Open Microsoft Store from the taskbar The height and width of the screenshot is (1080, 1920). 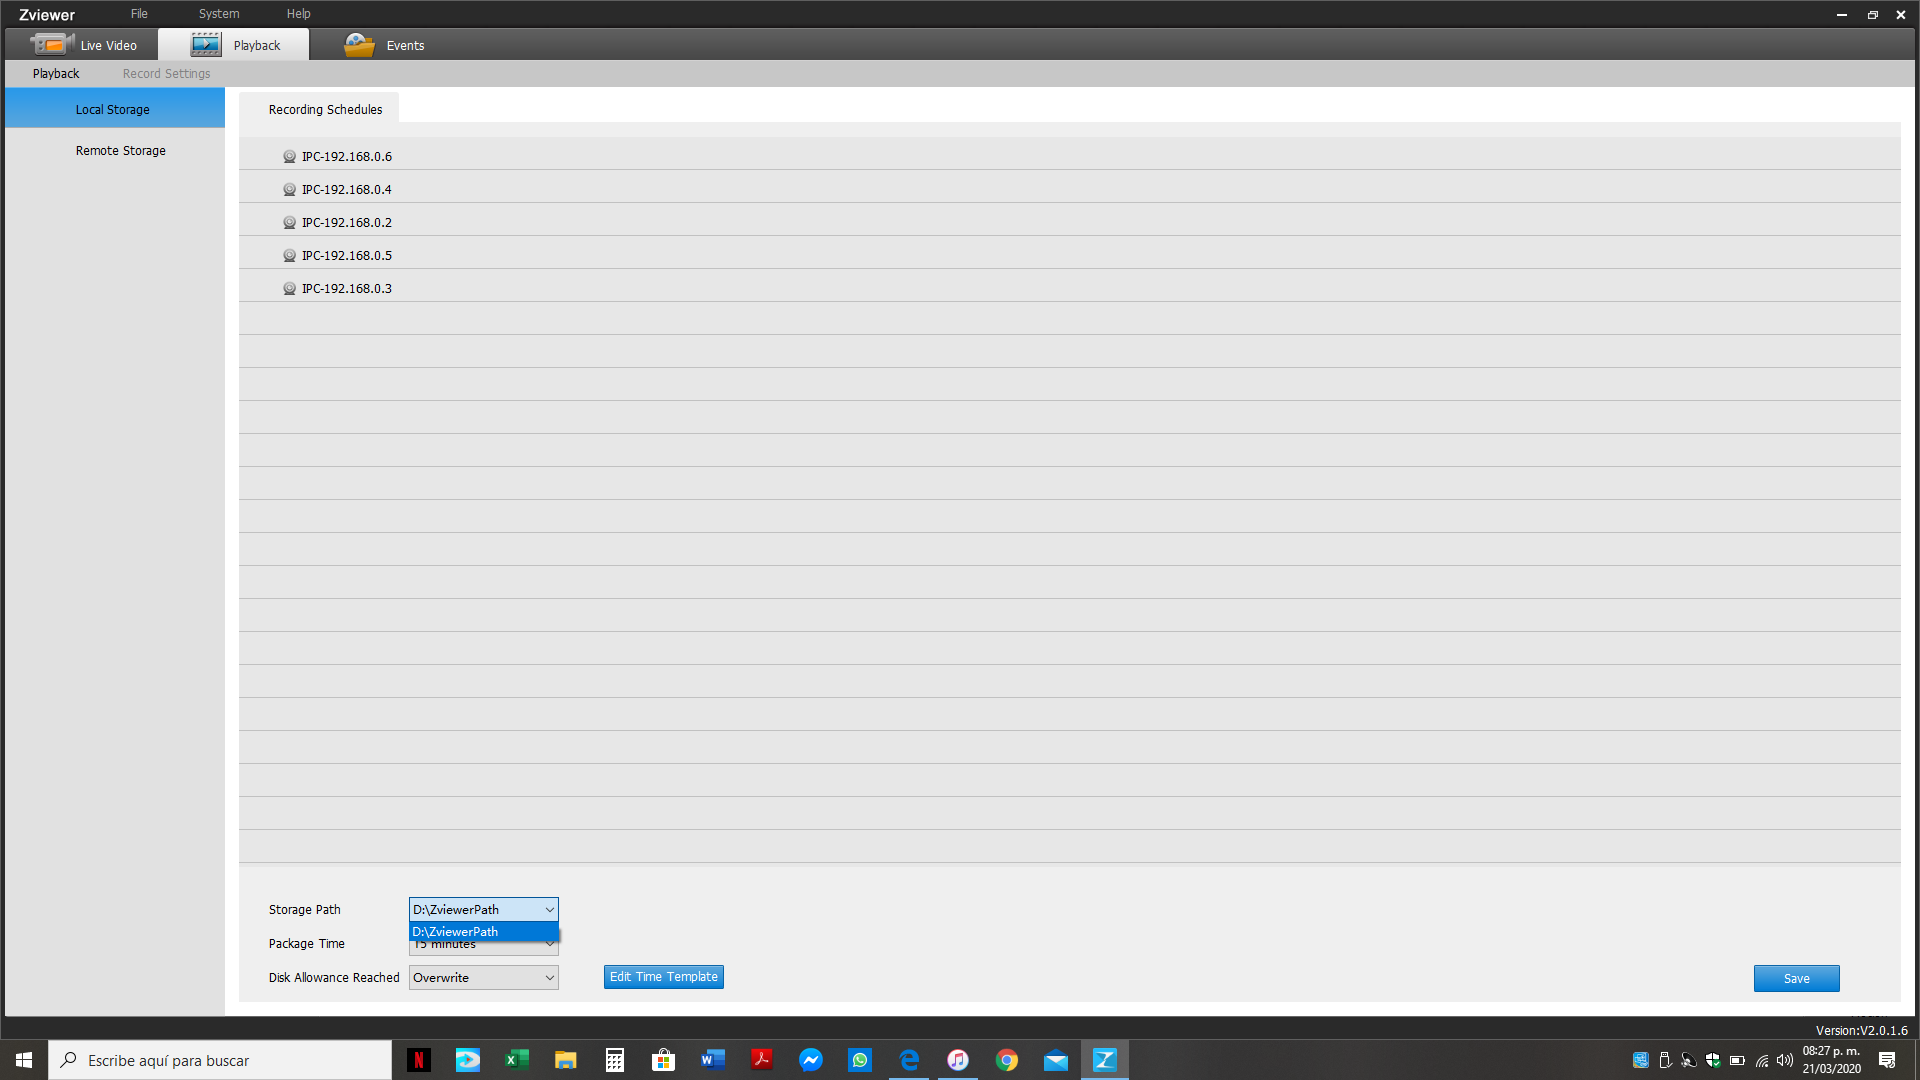coord(664,1060)
